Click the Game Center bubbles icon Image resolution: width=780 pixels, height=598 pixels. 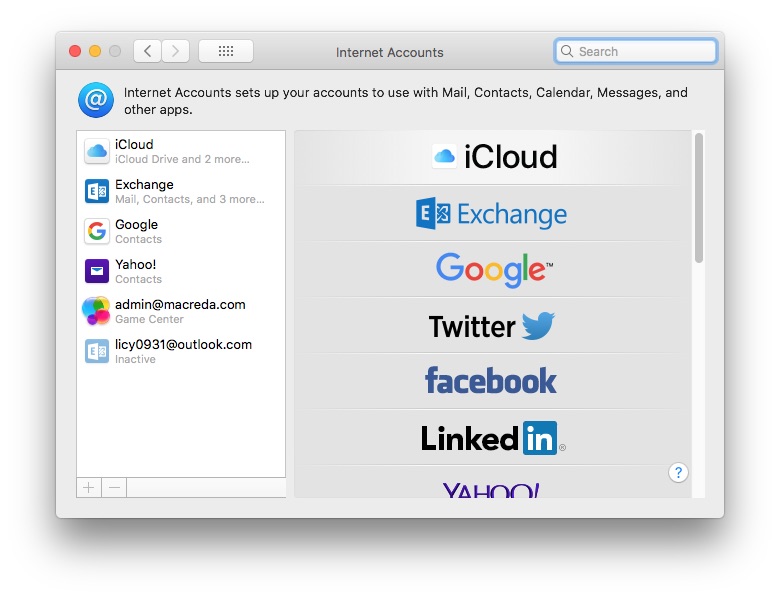pyautogui.click(x=96, y=311)
